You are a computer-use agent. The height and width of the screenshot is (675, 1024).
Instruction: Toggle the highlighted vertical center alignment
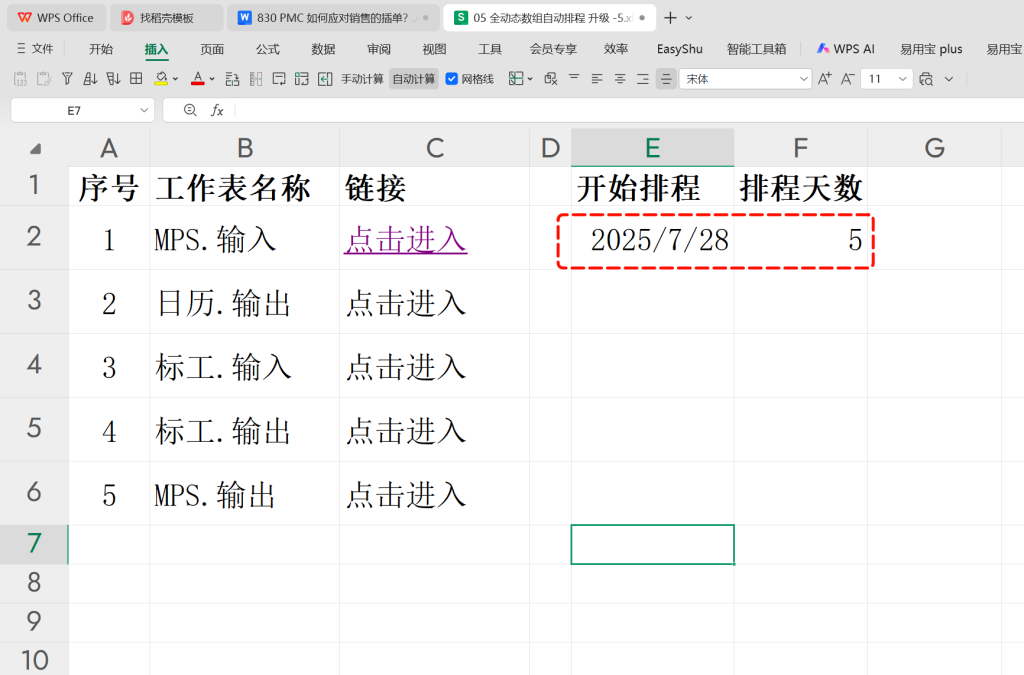665,79
